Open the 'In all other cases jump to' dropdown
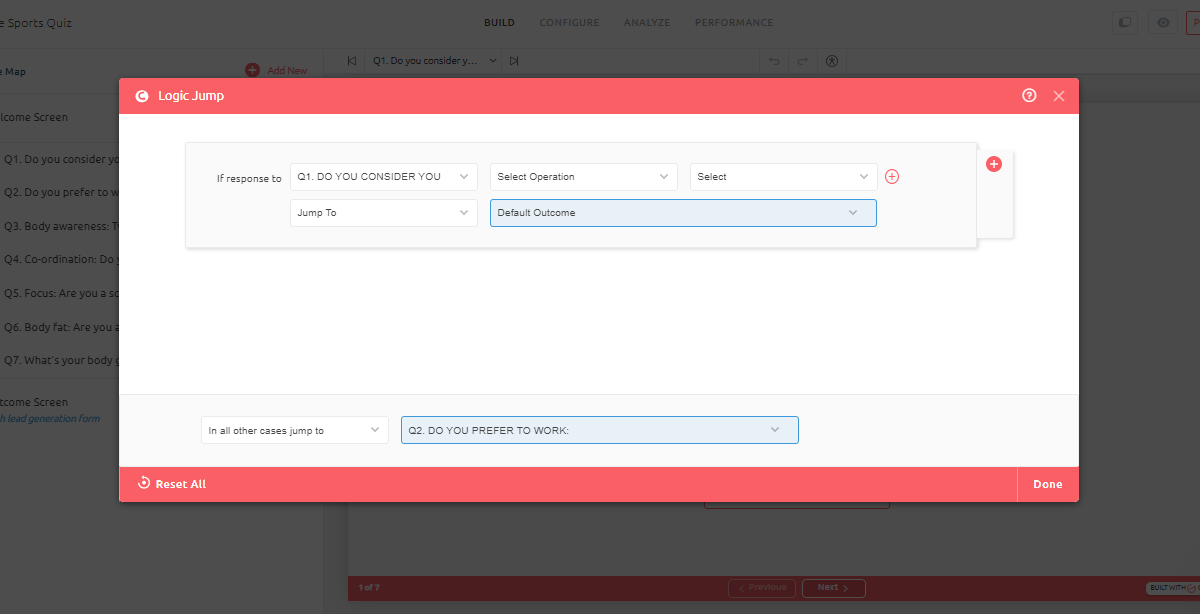 pyautogui.click(x=294, y=430)
